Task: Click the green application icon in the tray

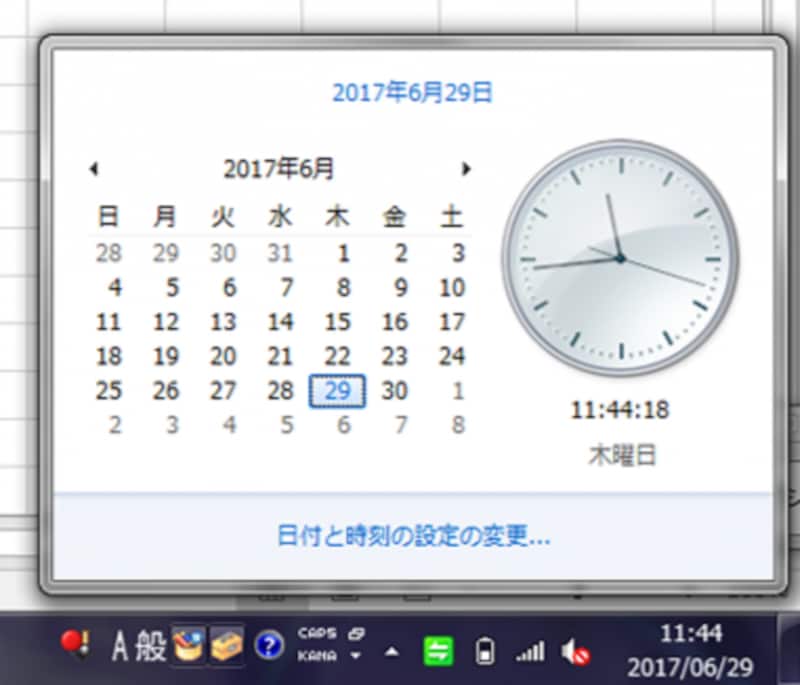Action: 437,648
